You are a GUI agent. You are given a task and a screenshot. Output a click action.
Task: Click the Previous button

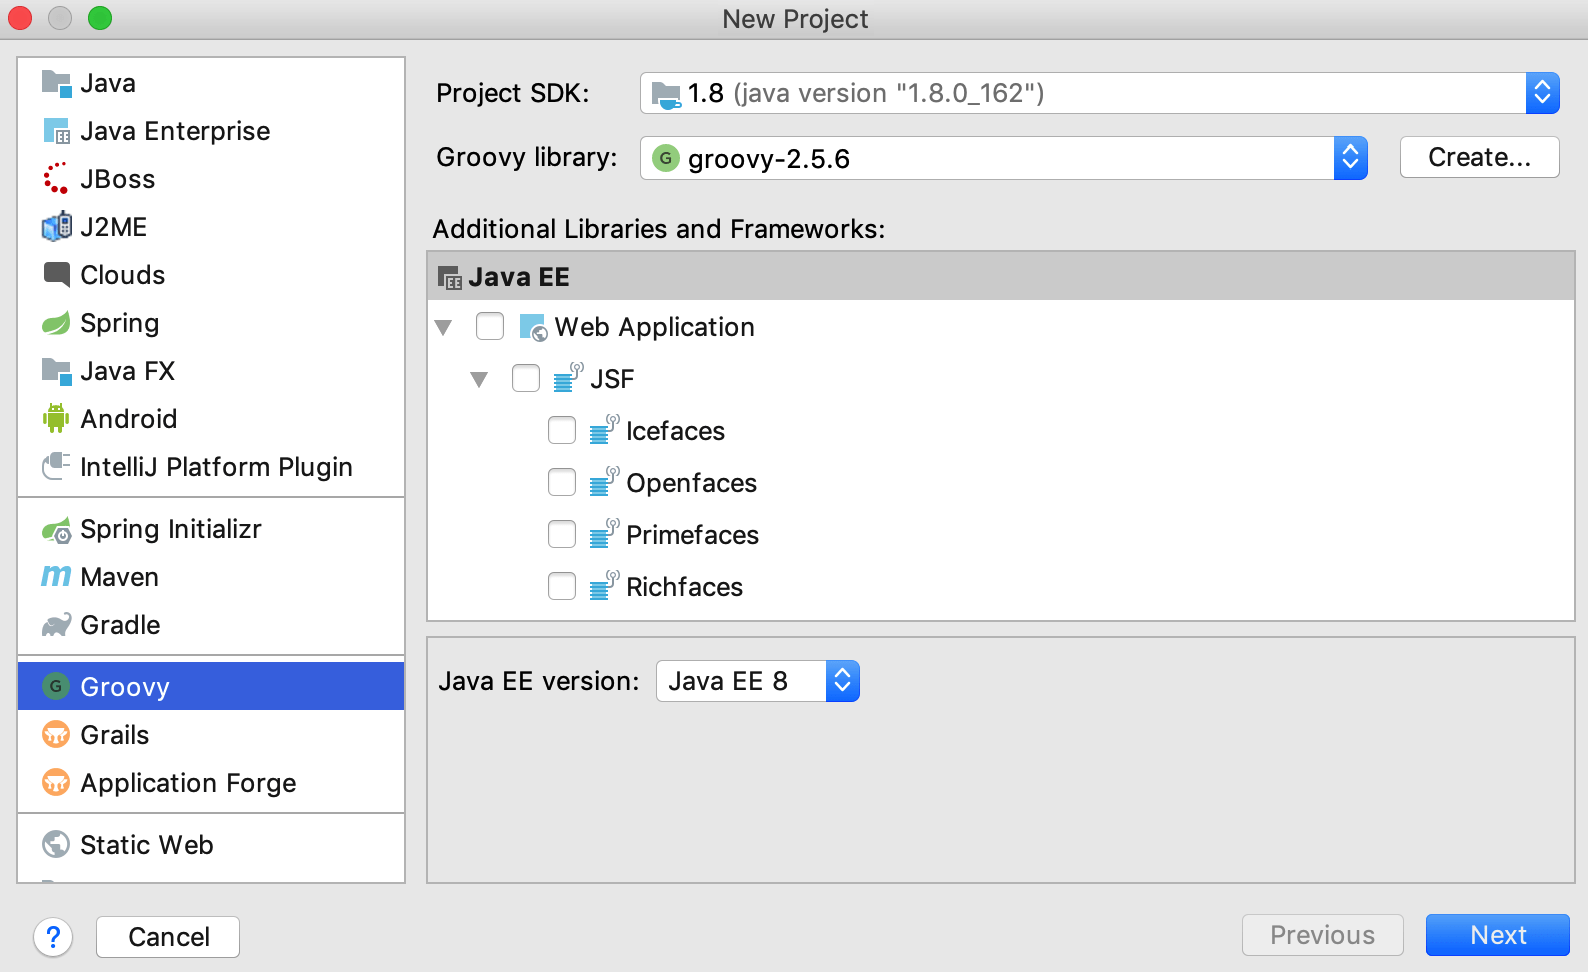tap(1323, 935)
